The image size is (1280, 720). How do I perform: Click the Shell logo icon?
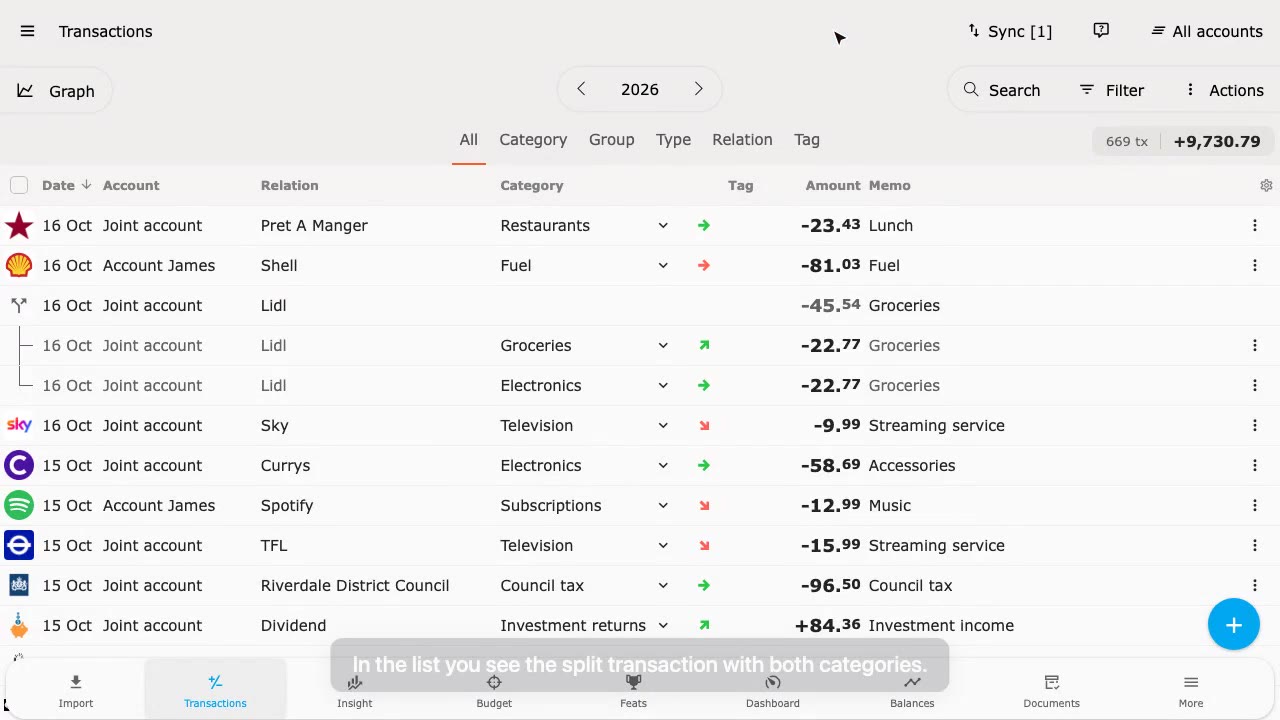click(x=19, y=265)
